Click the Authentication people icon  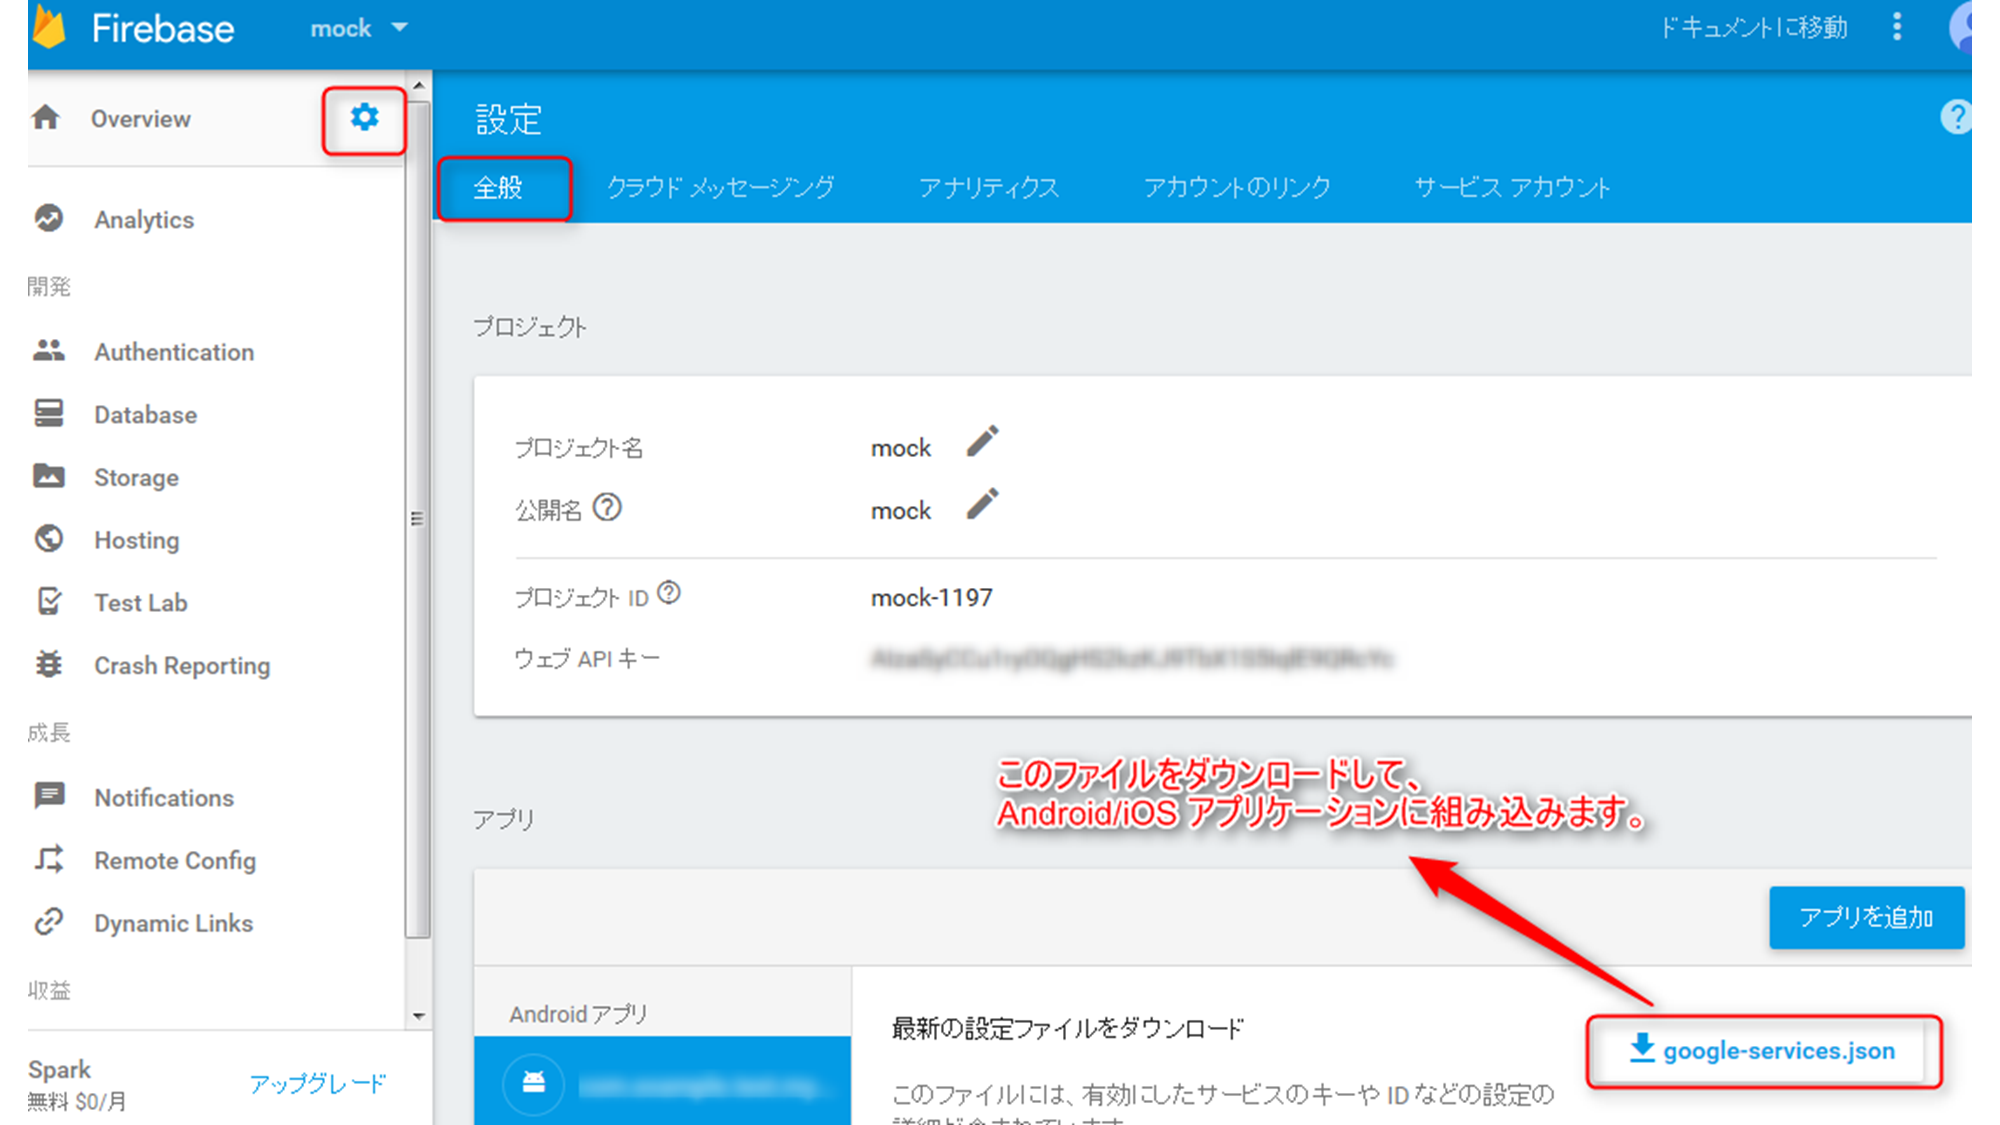point(48,351)
